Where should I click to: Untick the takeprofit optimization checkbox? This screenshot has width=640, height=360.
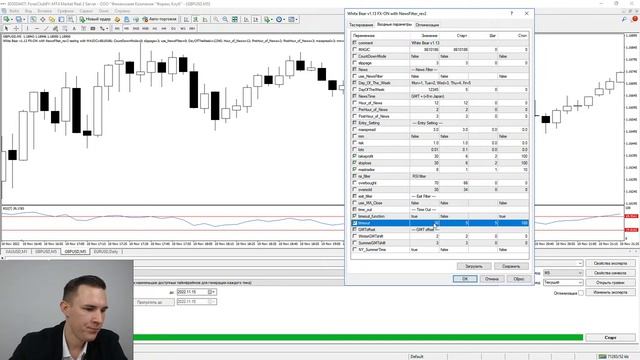[354, 156]
